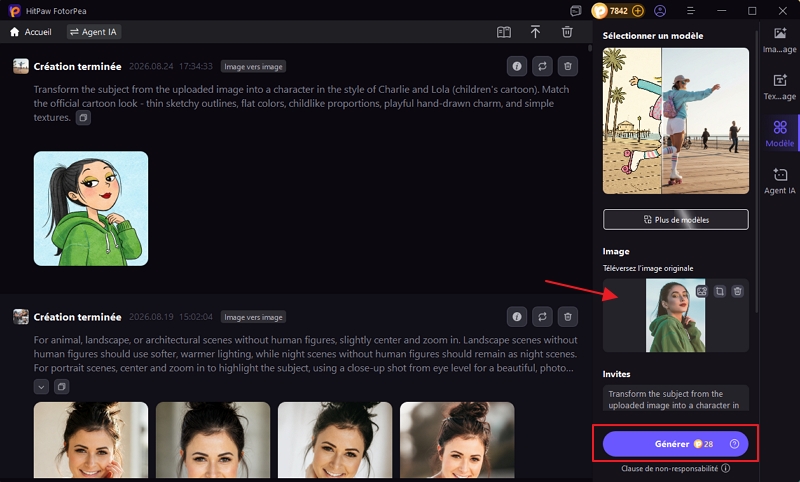Click the Image vers image tag of second creation
This screenshot has width=800, height=482.
coord(253,317)
